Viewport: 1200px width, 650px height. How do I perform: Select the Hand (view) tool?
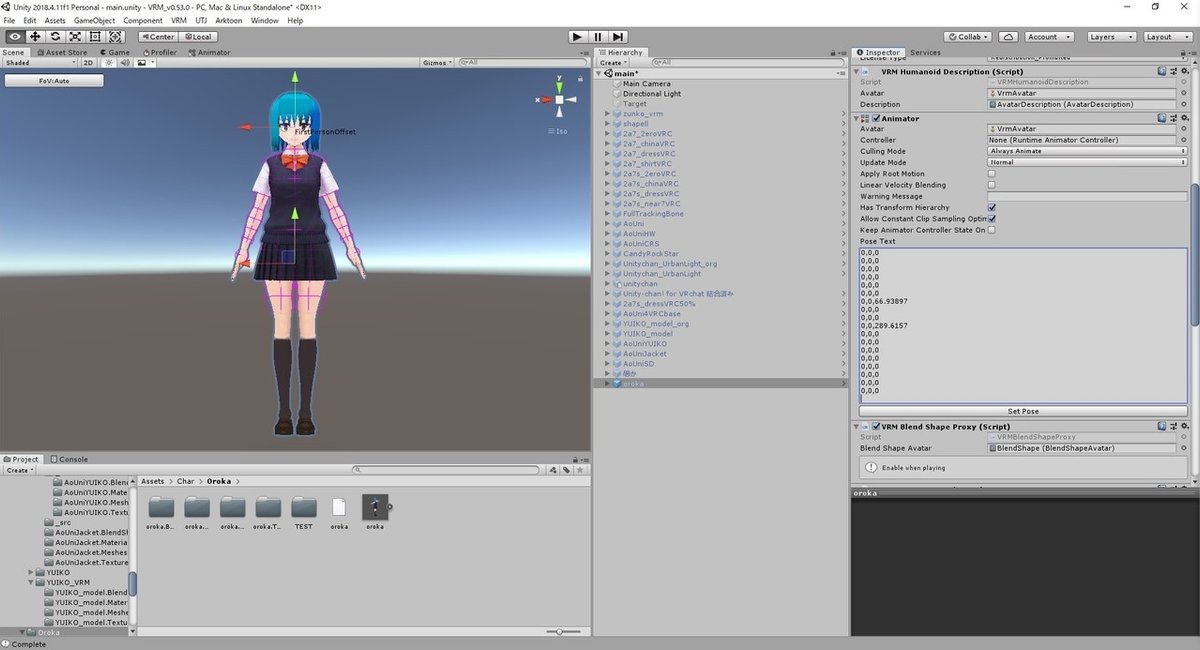pos(15,36)
